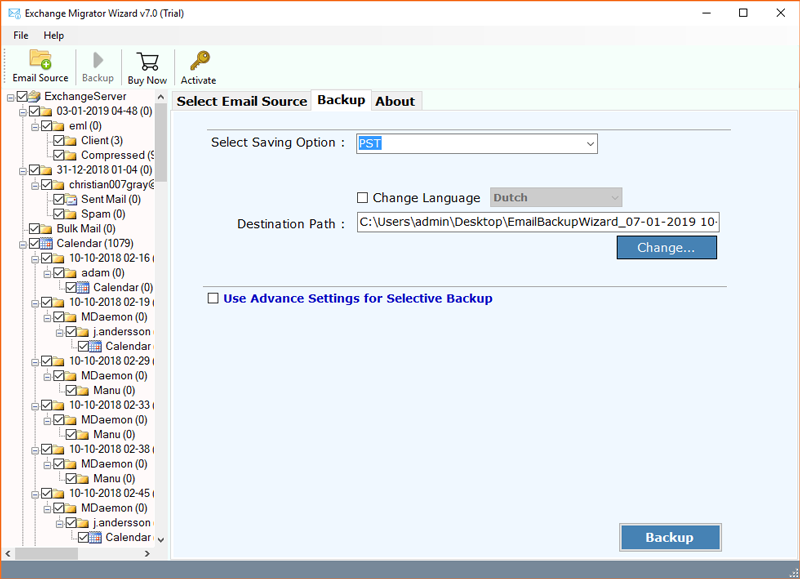Select the 10-10-2018 02-33 tree row
The width and height of the screenshot is (800, 579).
[110, 405]
